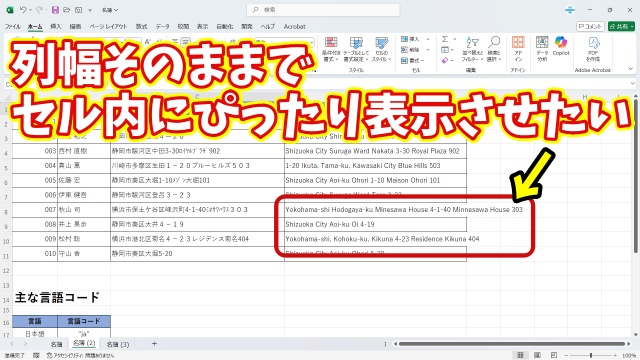Click the Insert cells icon
The width and height of the screenshot is (640, 360).
coord(404,39)
